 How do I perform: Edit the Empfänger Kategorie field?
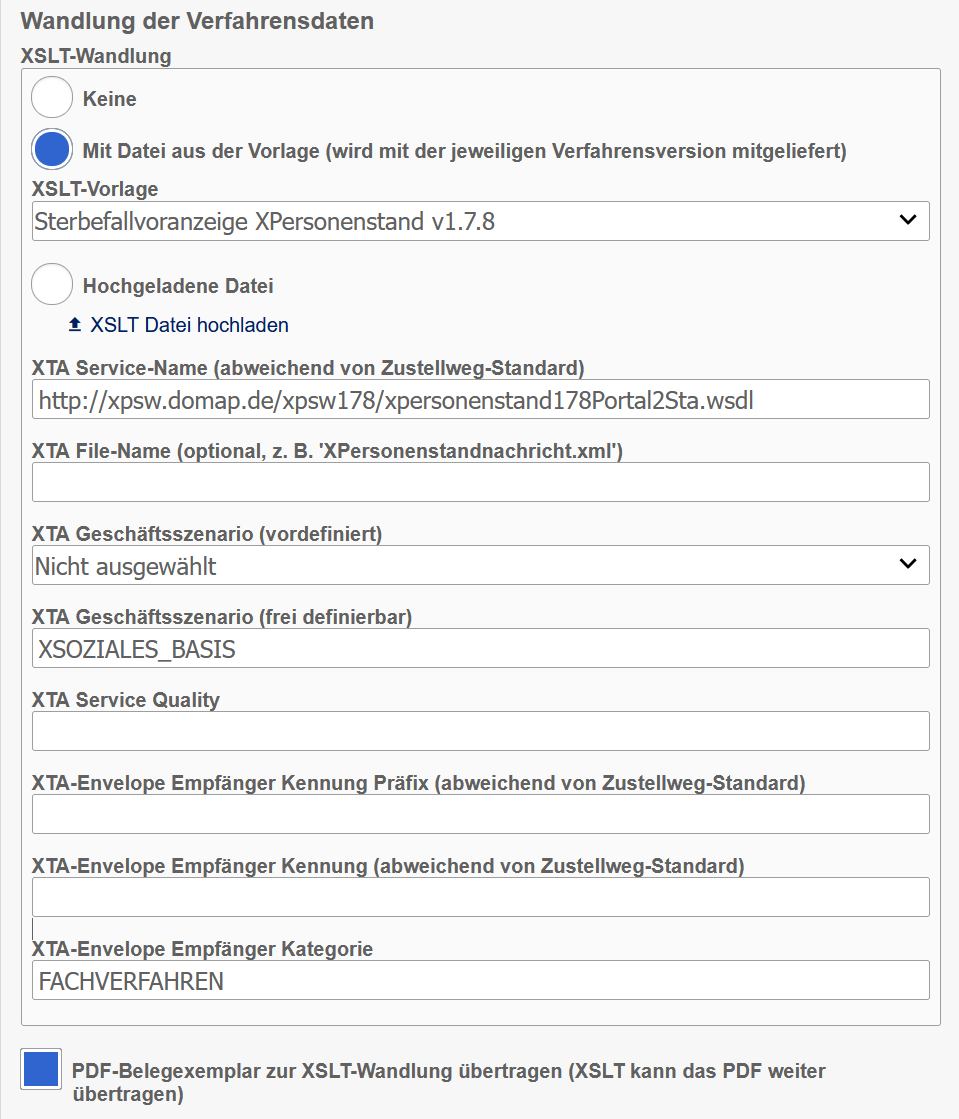pyautogui.click(x=480, y=980)
